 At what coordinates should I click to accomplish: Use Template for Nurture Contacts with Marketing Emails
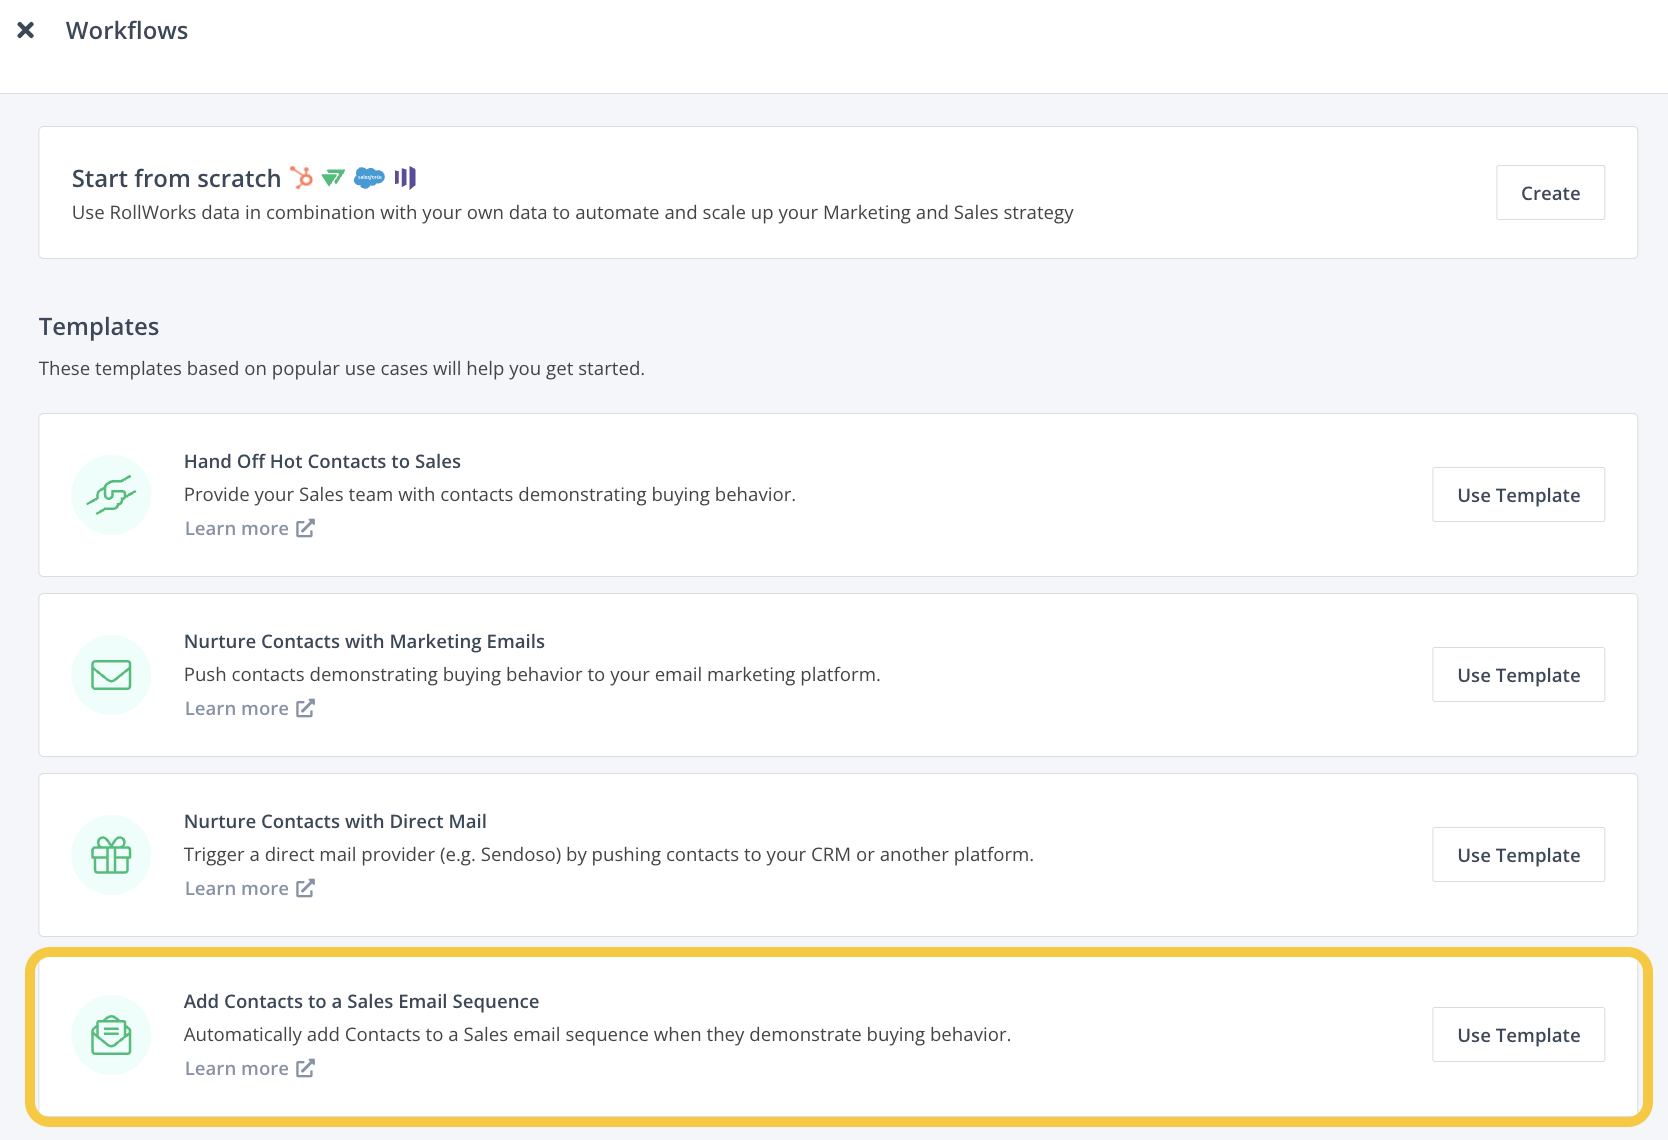point(1518,675)
